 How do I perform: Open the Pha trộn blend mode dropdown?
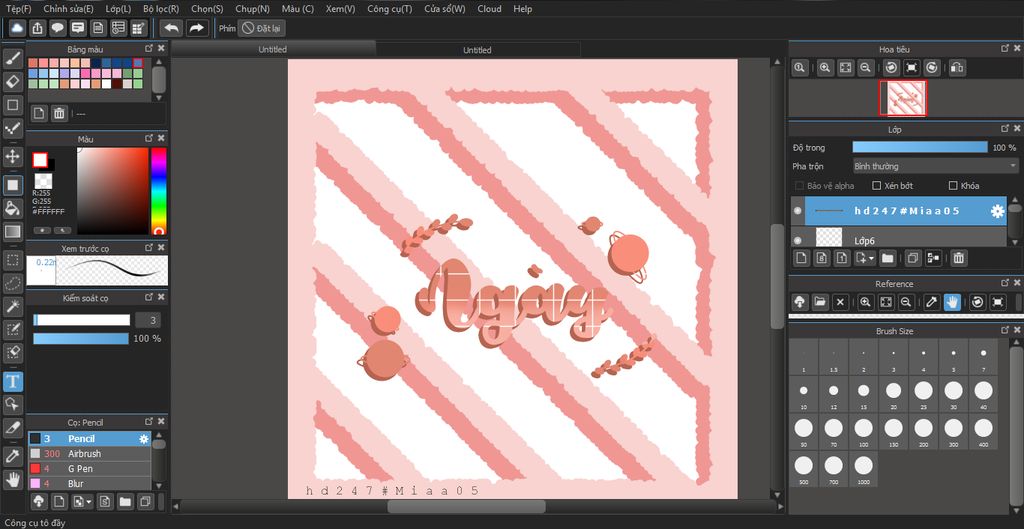(x=936, y=167)
